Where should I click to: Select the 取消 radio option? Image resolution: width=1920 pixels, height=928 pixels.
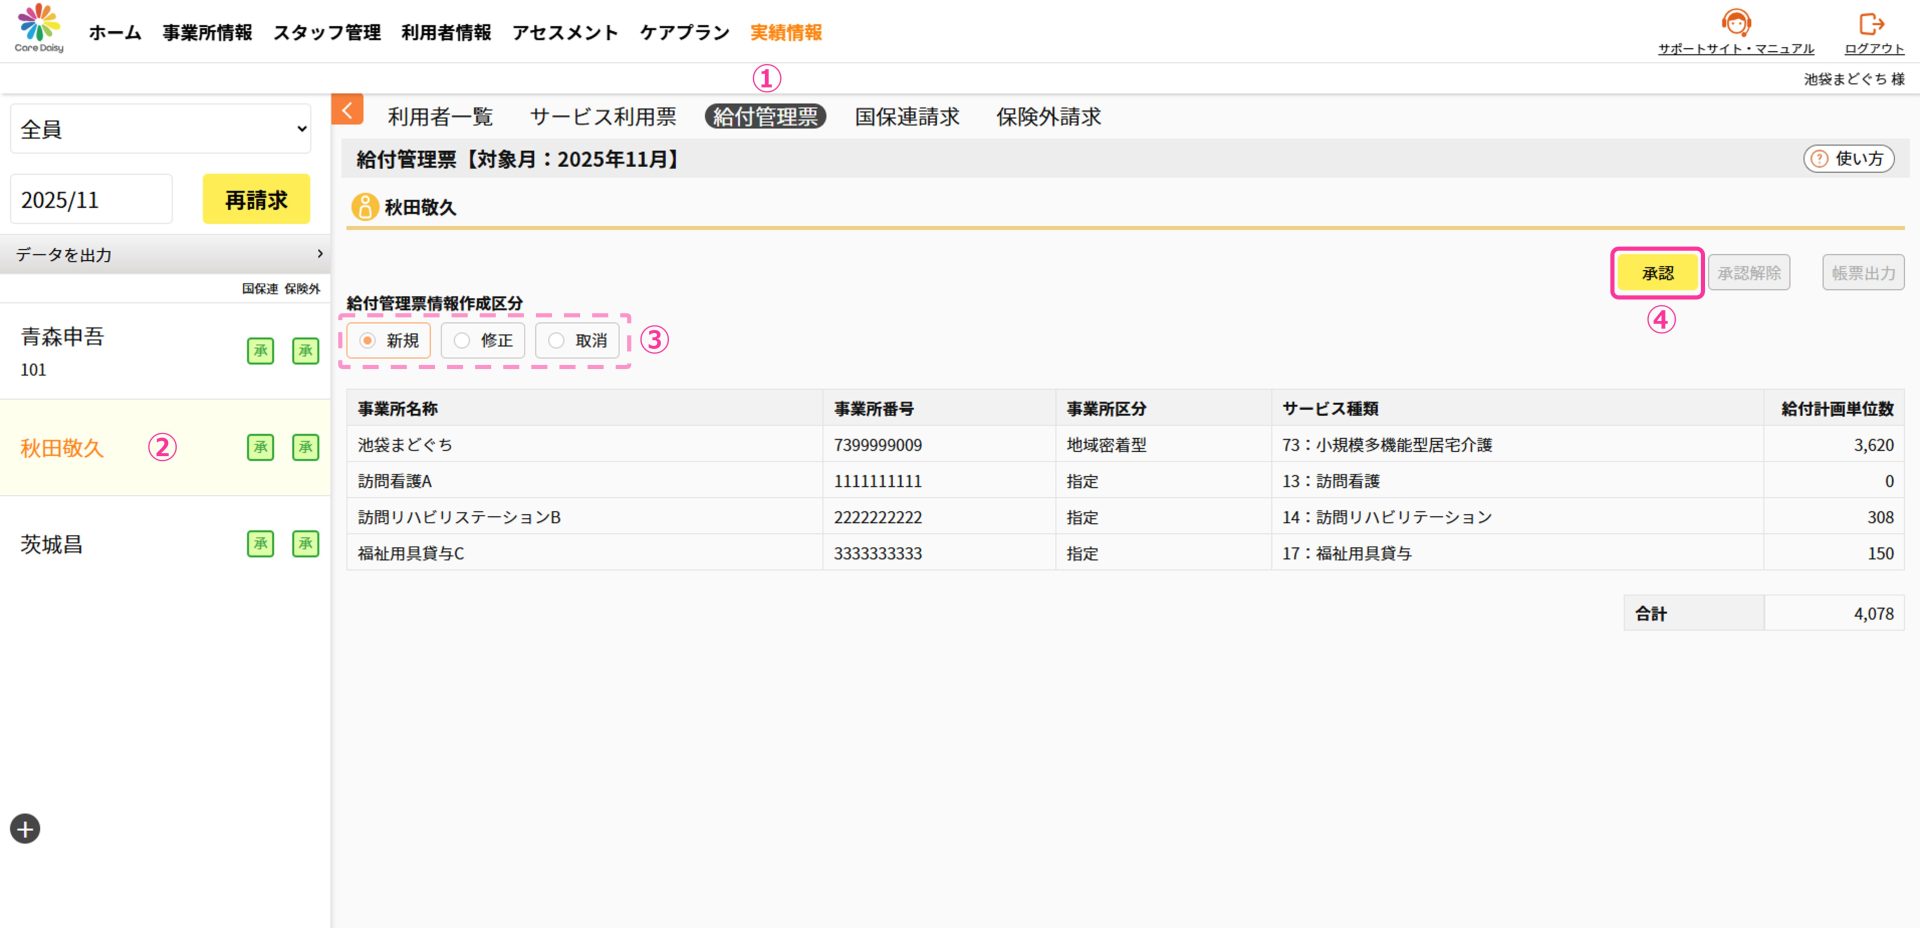point(556,341)
